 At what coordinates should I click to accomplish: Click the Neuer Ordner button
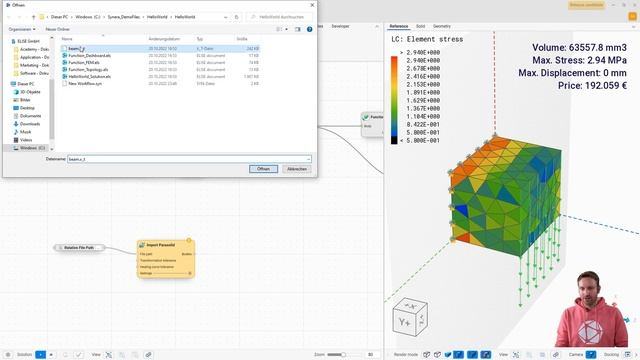58,29
